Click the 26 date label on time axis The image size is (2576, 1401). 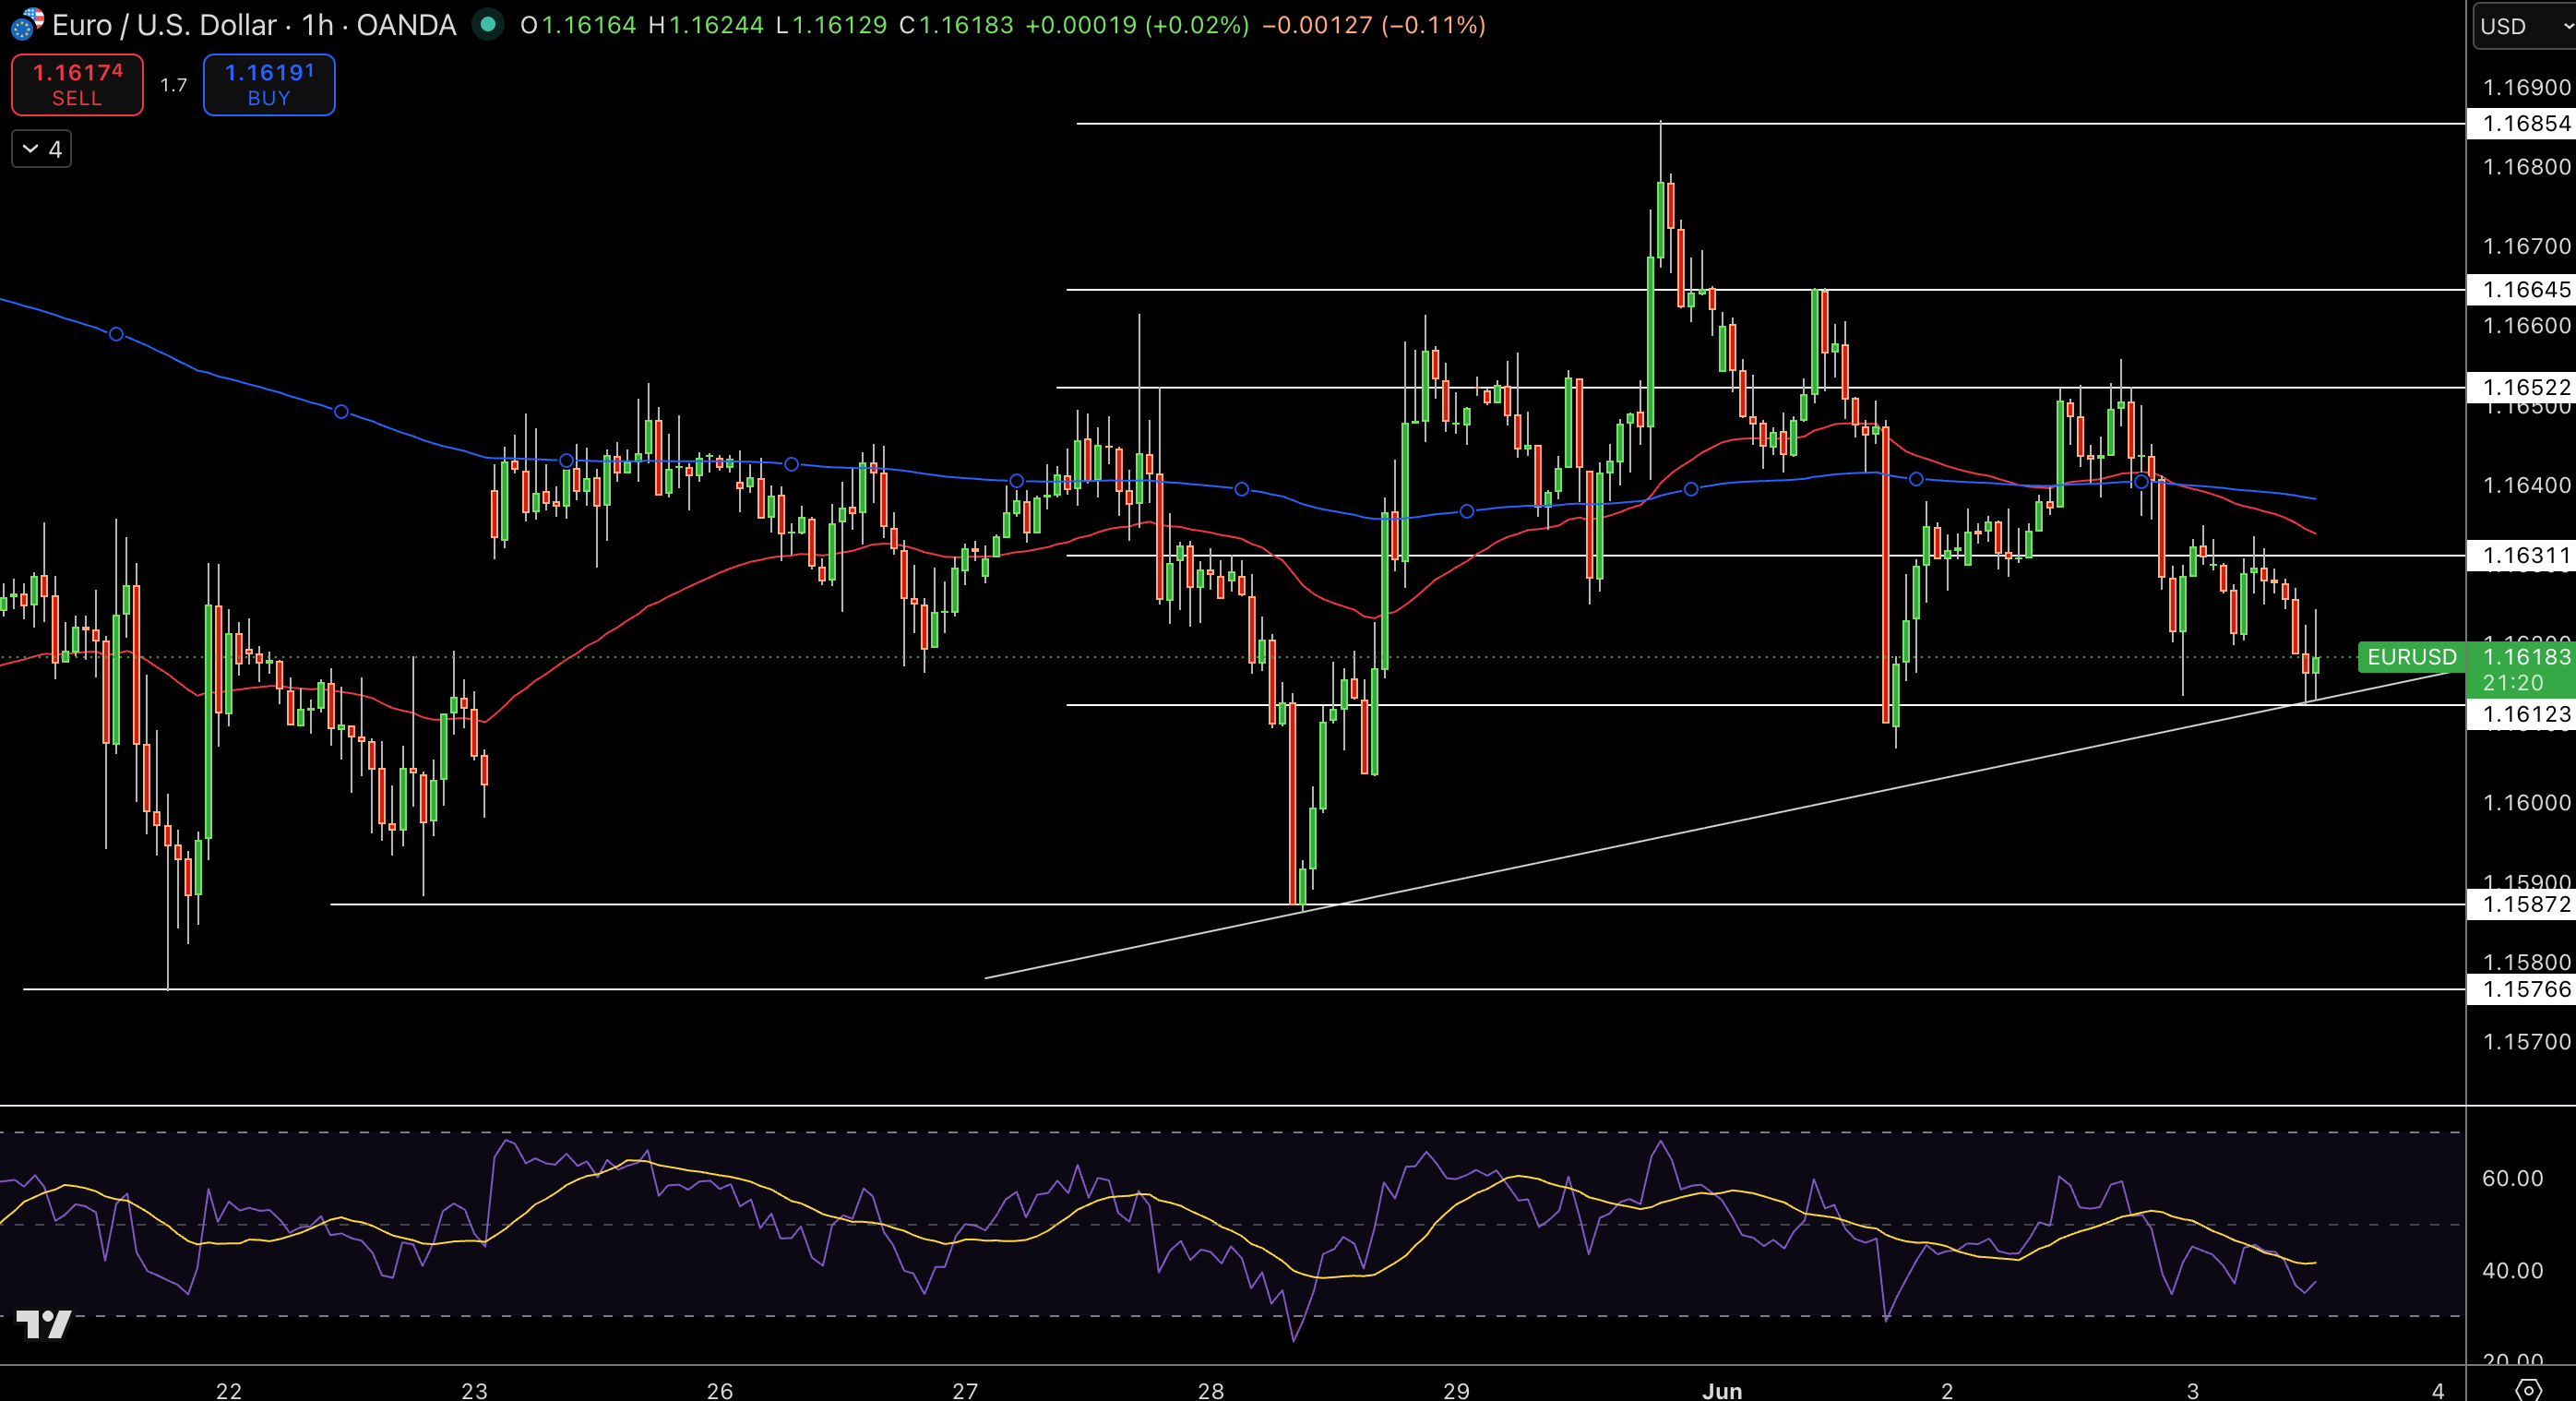tap(720, 1390)
